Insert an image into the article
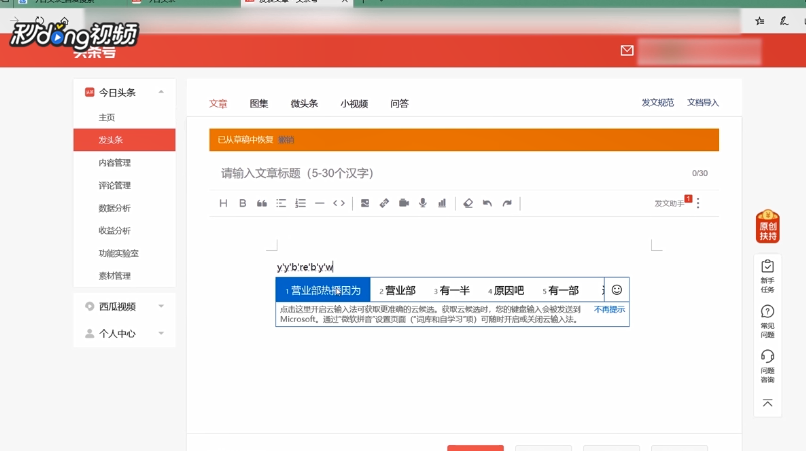 click(365, 203)
